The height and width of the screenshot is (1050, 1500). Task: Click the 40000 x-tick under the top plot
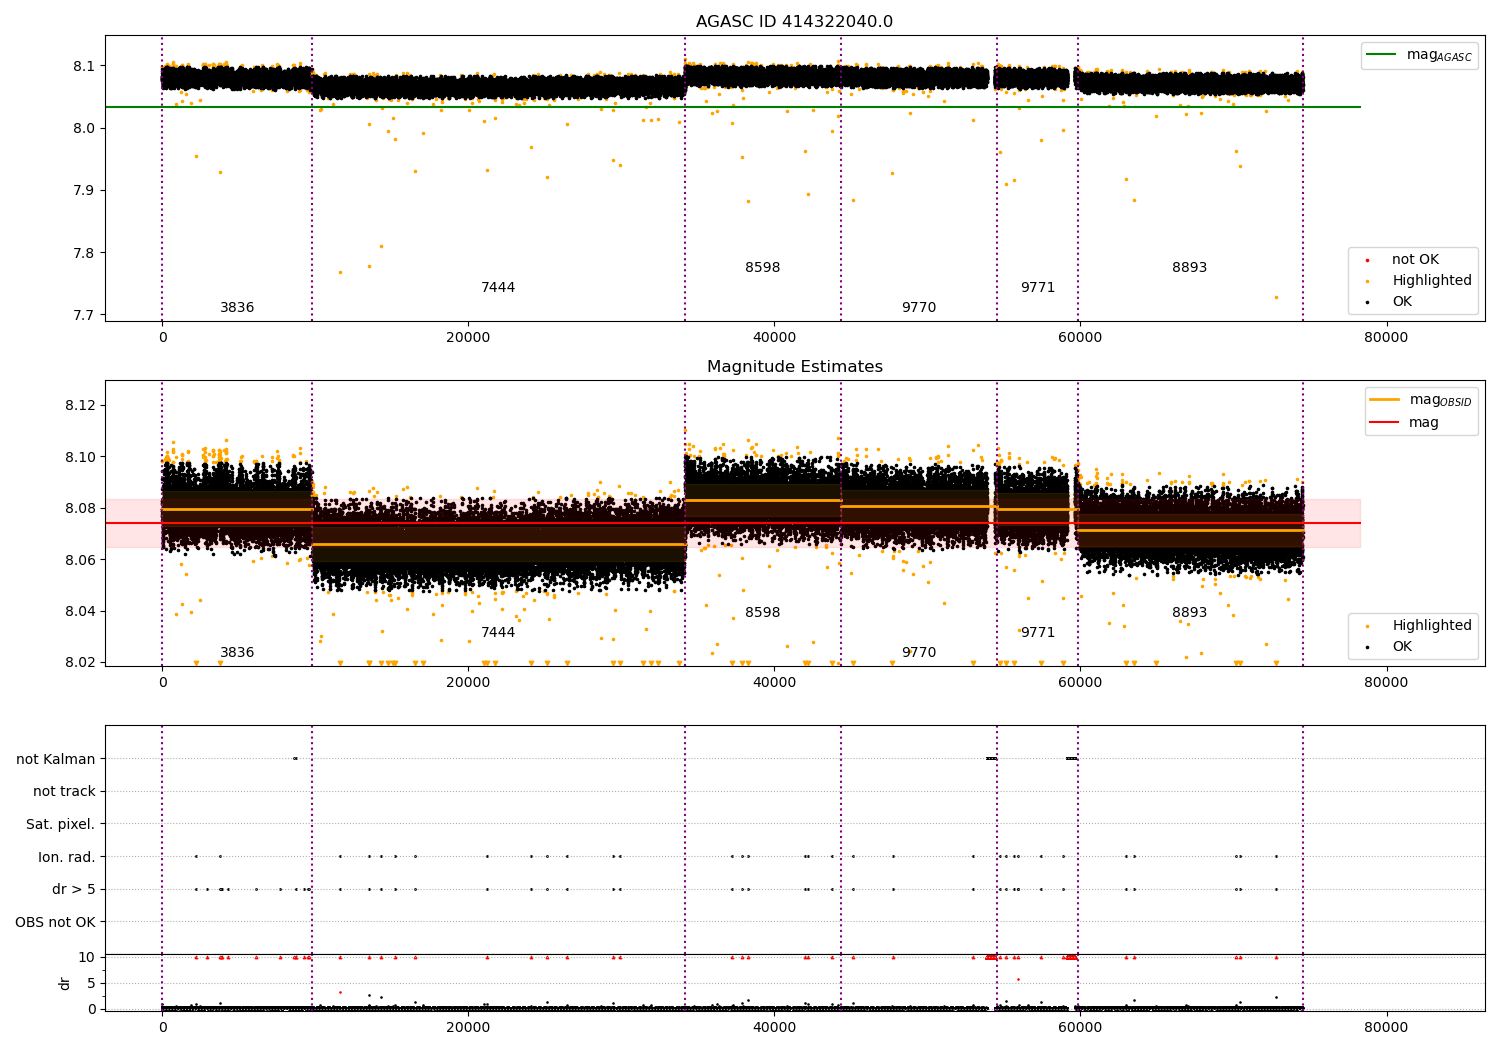click(x=774, y=338)
